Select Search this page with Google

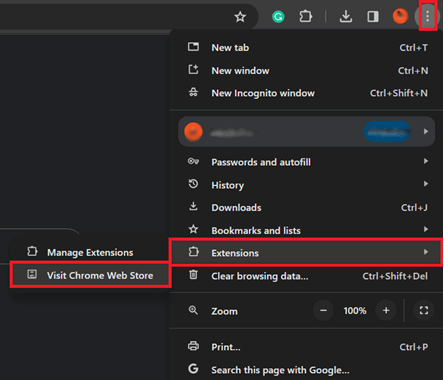pyautogui.click(x=306, y=370)
